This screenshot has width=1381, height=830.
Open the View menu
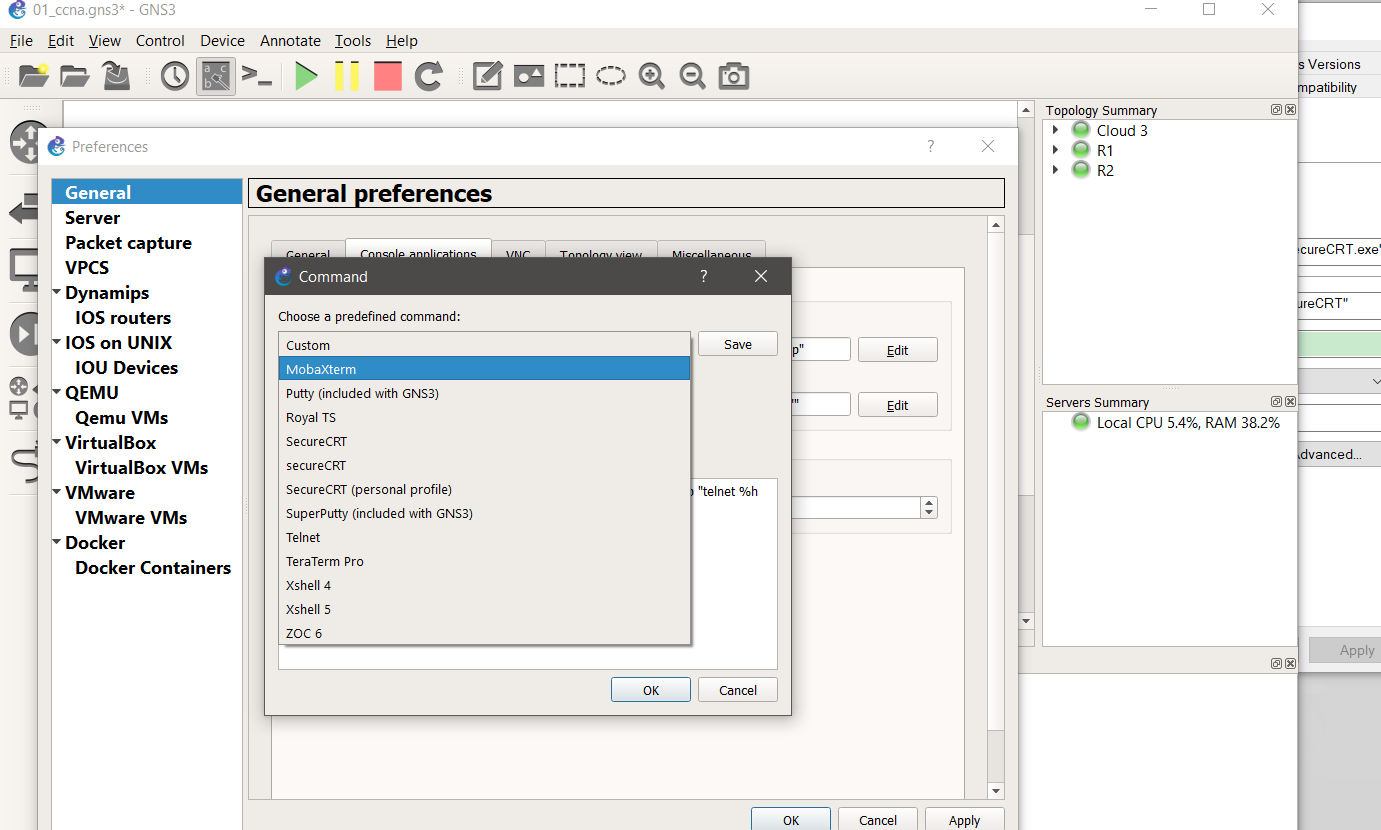coord(105,41)
